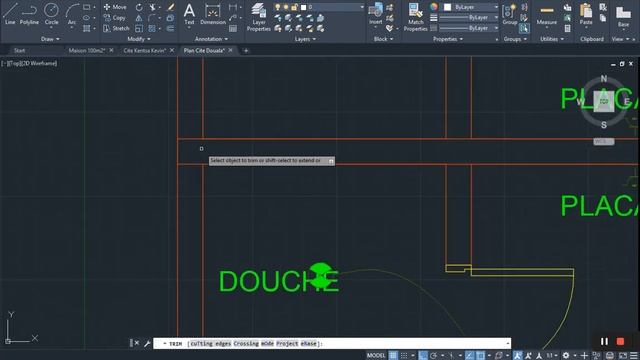Expand the Modify panel
This screenshot has height=360, width=640.
139,39
